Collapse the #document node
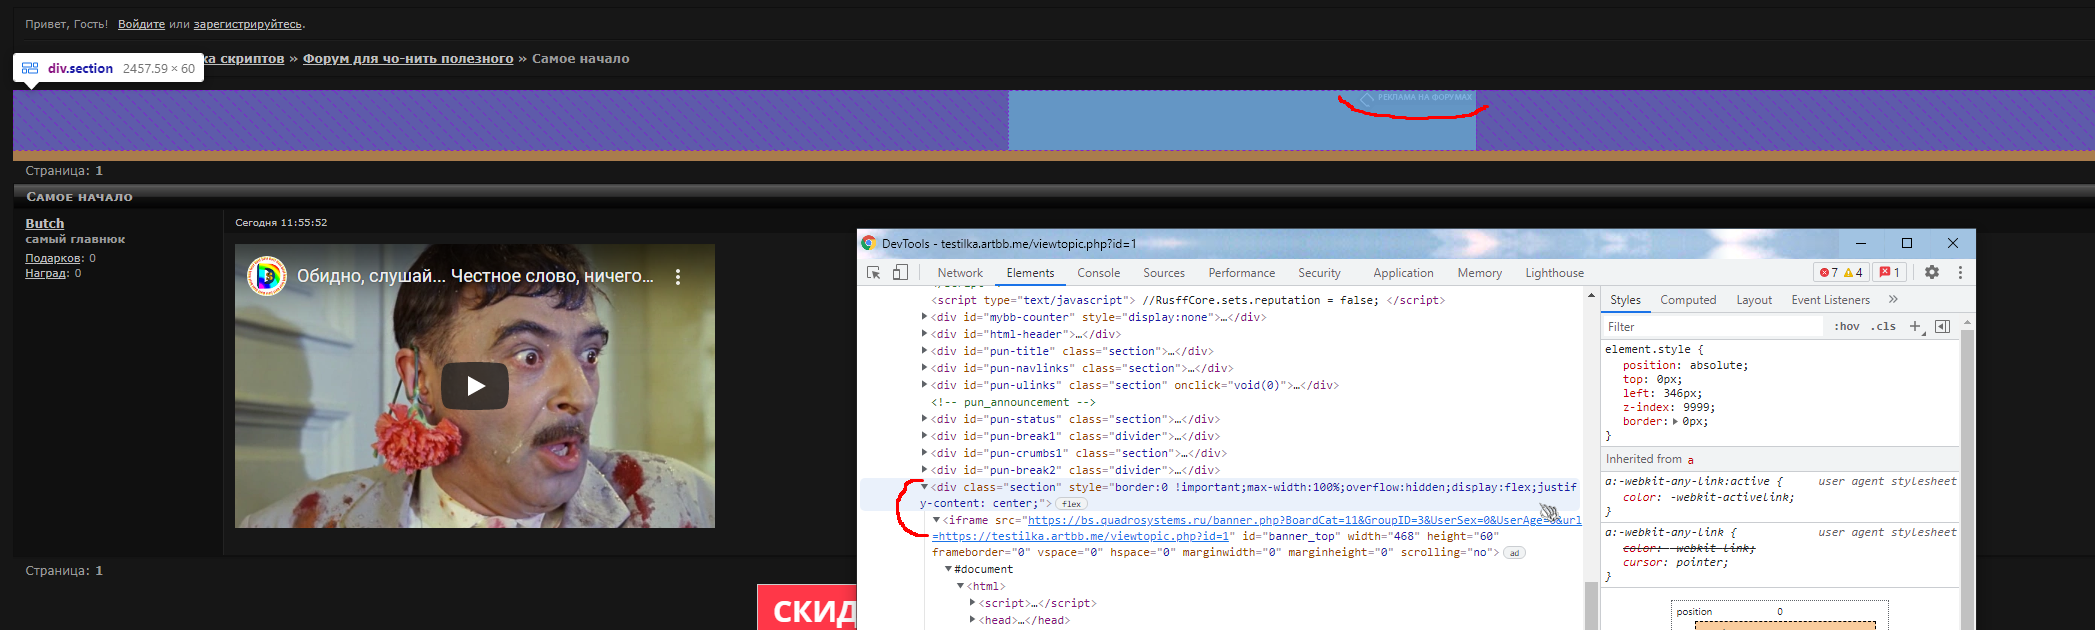 948,569
